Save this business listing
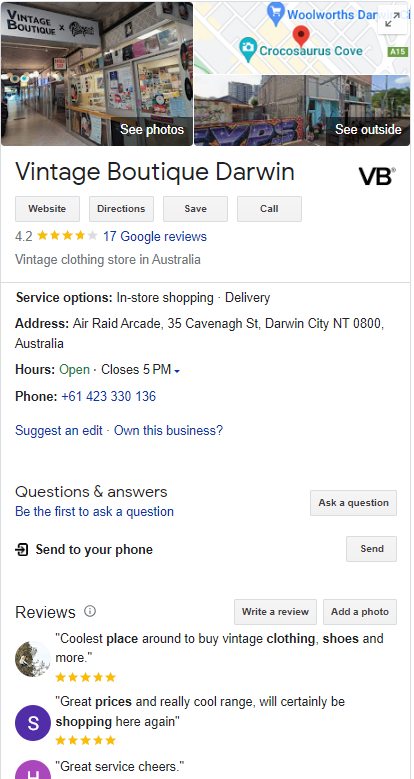This screenshot has height=779, width=414. (x=195, y=209)
